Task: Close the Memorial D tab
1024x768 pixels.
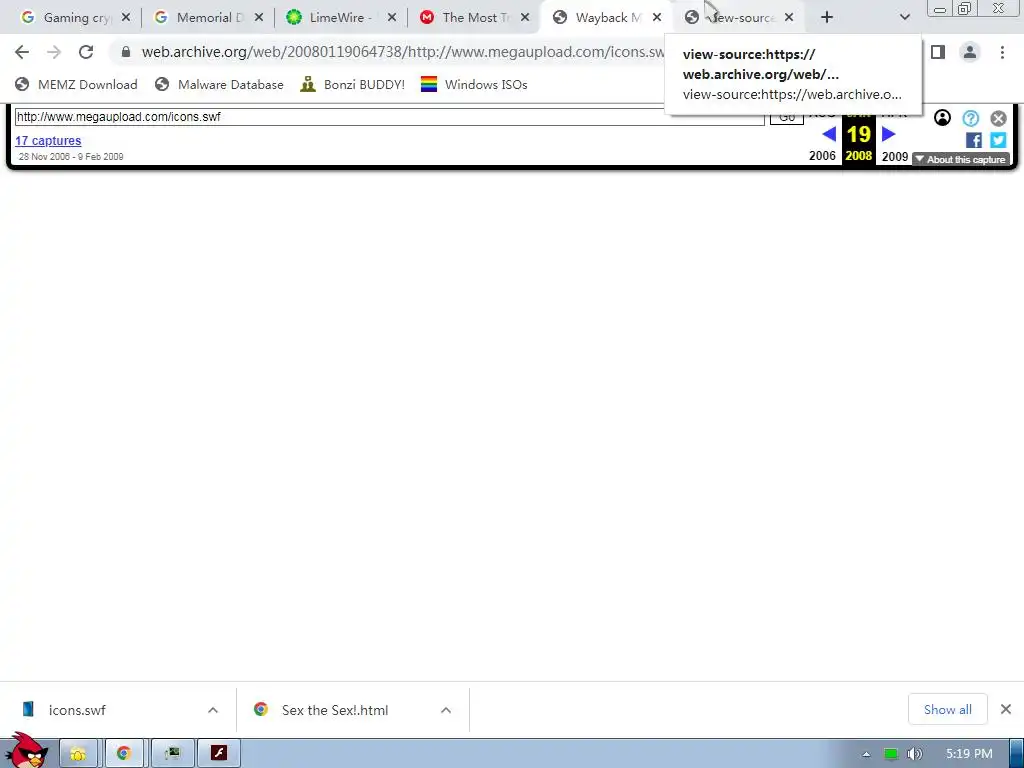Action: pos(259,18)
